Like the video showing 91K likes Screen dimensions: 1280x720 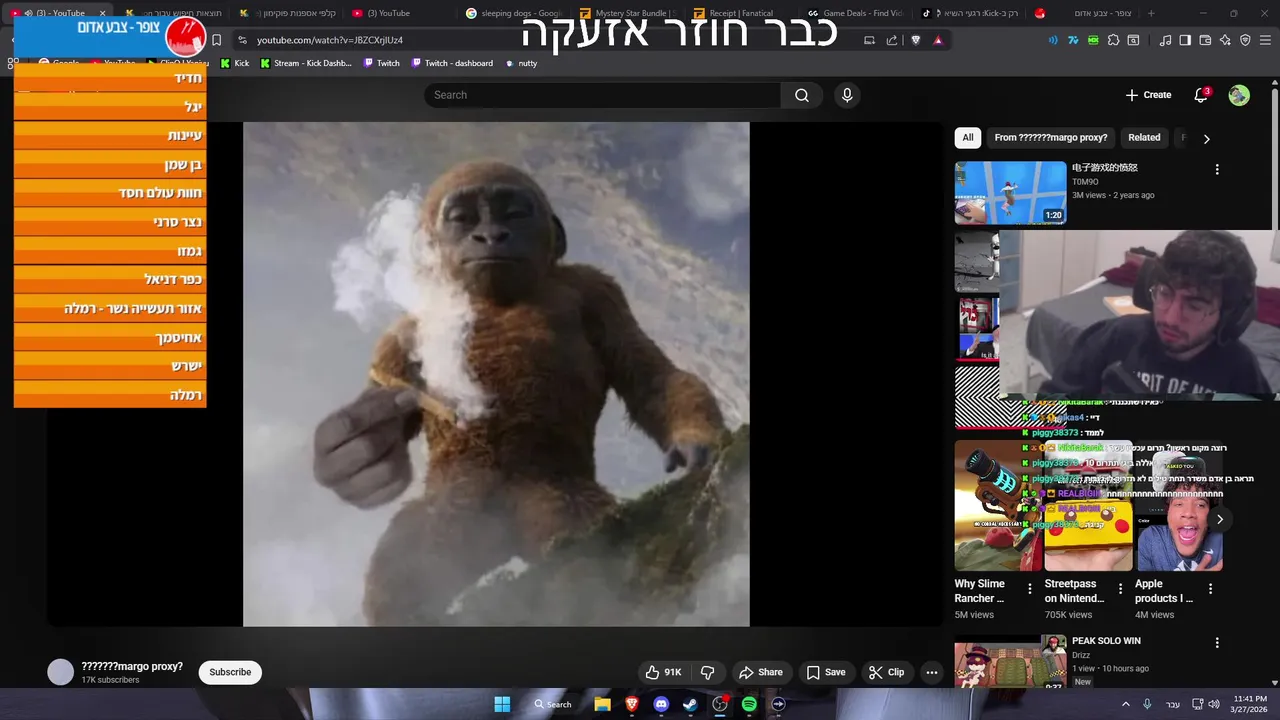pos(662,672)
